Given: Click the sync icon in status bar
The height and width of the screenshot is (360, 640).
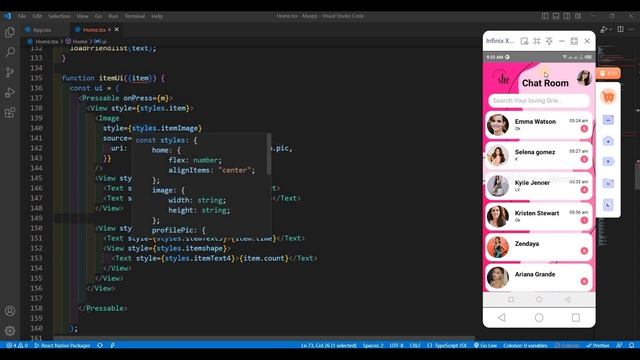Looking at the screenshot, I should pos(100,345).
